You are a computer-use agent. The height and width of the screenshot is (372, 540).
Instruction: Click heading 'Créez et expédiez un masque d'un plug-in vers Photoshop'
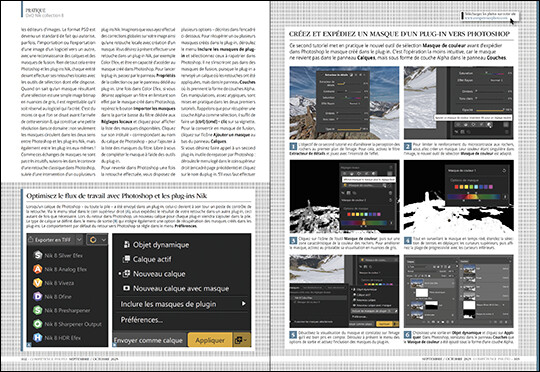(x=399, y=34)
